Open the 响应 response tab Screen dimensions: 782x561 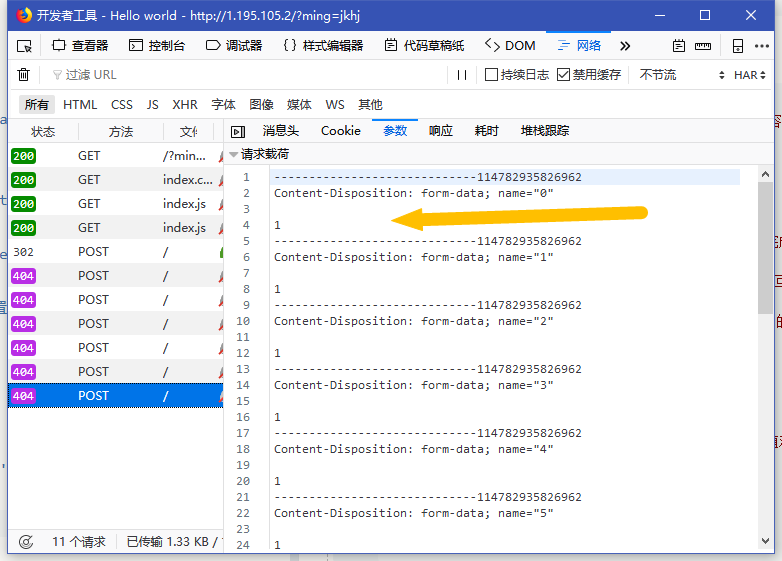[441, 131]
